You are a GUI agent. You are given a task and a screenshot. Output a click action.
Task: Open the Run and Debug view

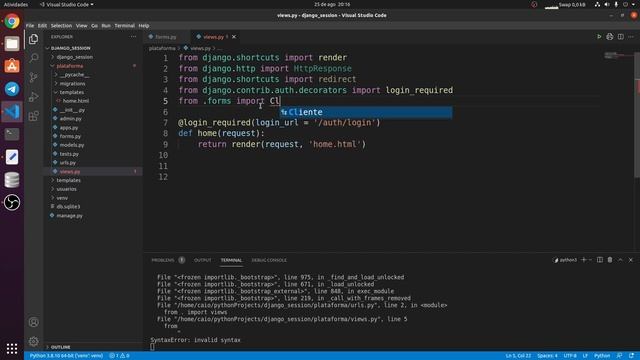pos(33,97)
